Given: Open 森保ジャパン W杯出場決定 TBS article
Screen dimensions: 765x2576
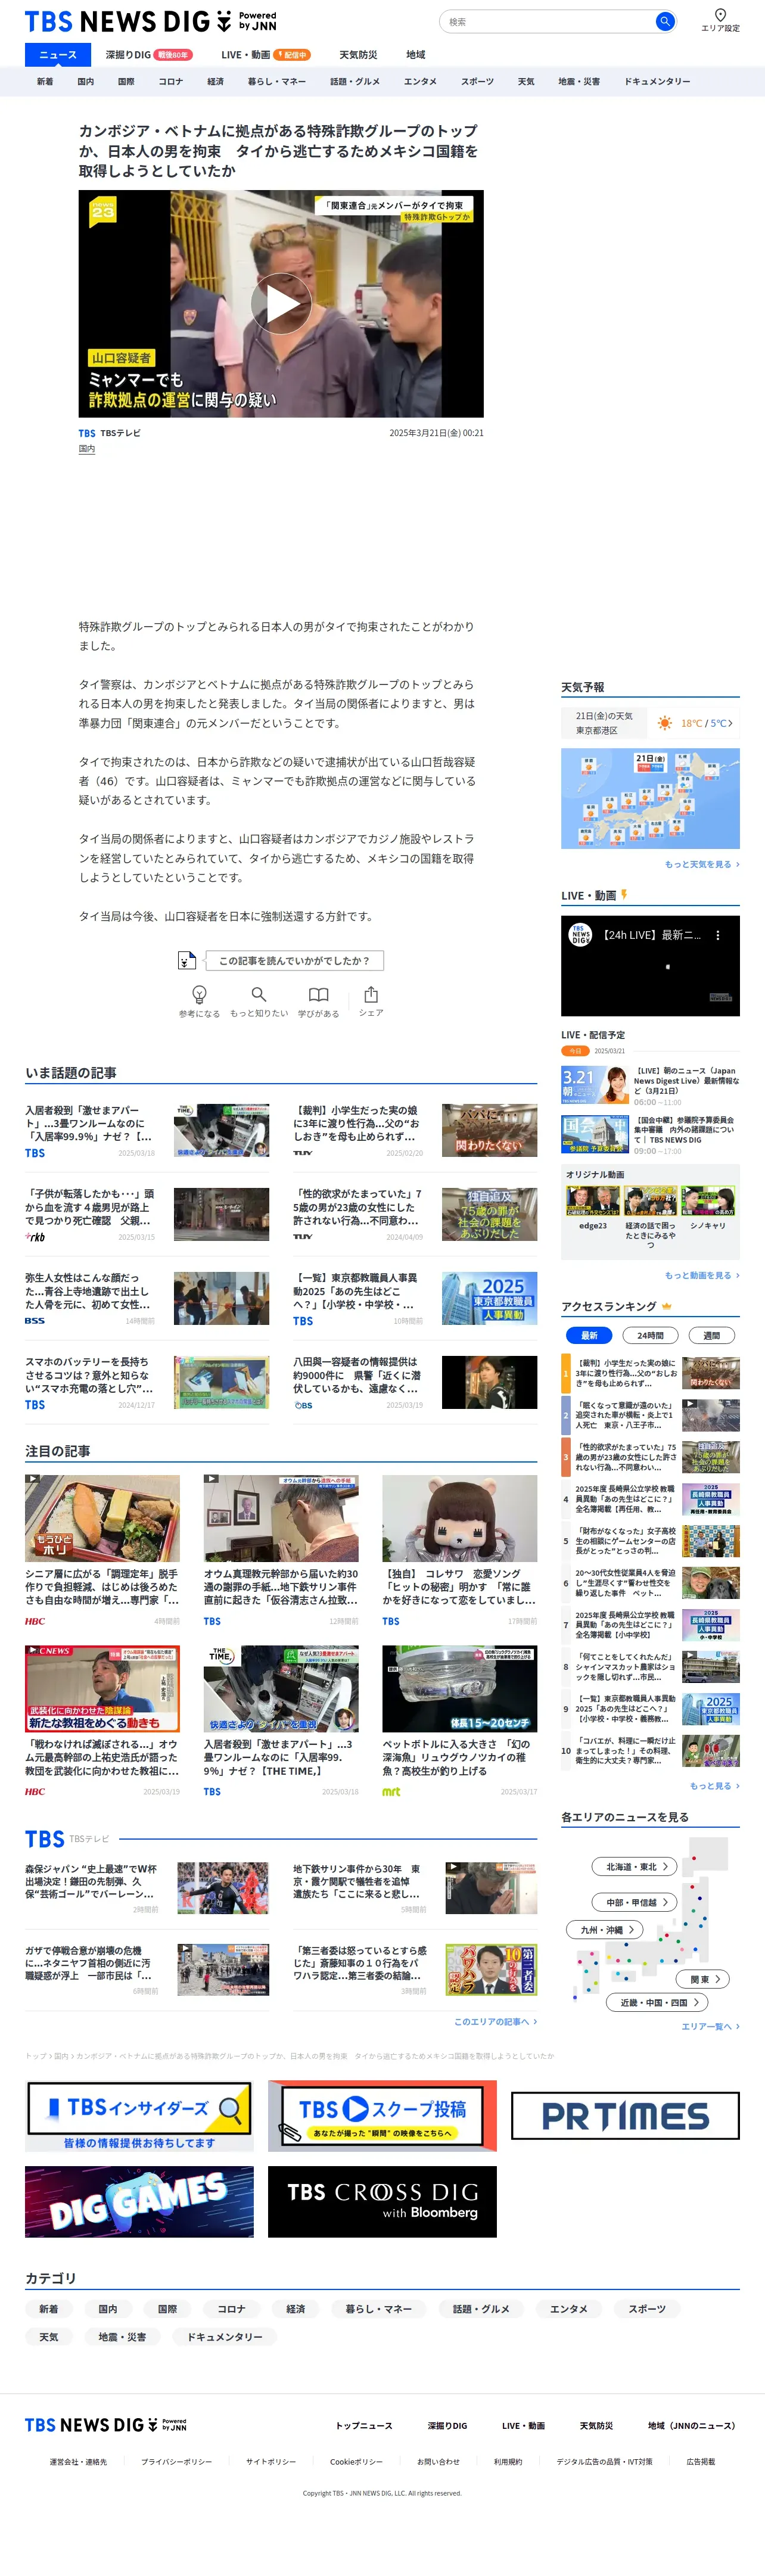Looking at the screenshot, I should (x=147, y=1888).
